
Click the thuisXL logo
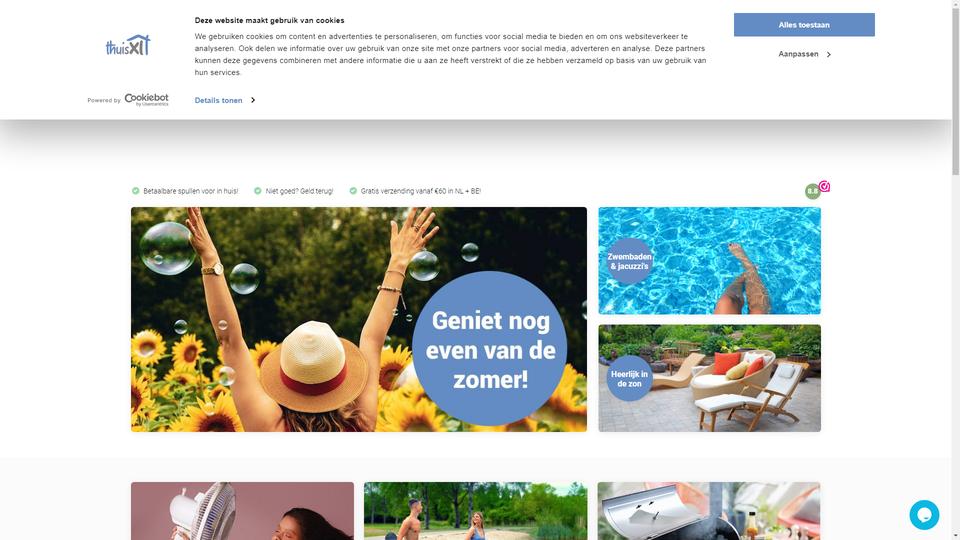[128, 45]
